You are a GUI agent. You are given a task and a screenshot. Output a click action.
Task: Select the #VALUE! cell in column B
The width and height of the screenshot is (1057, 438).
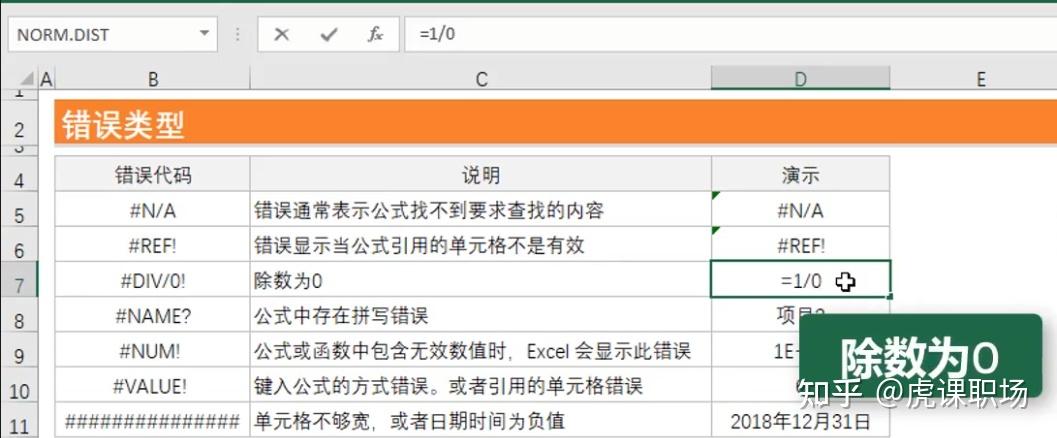coord(152,385)
